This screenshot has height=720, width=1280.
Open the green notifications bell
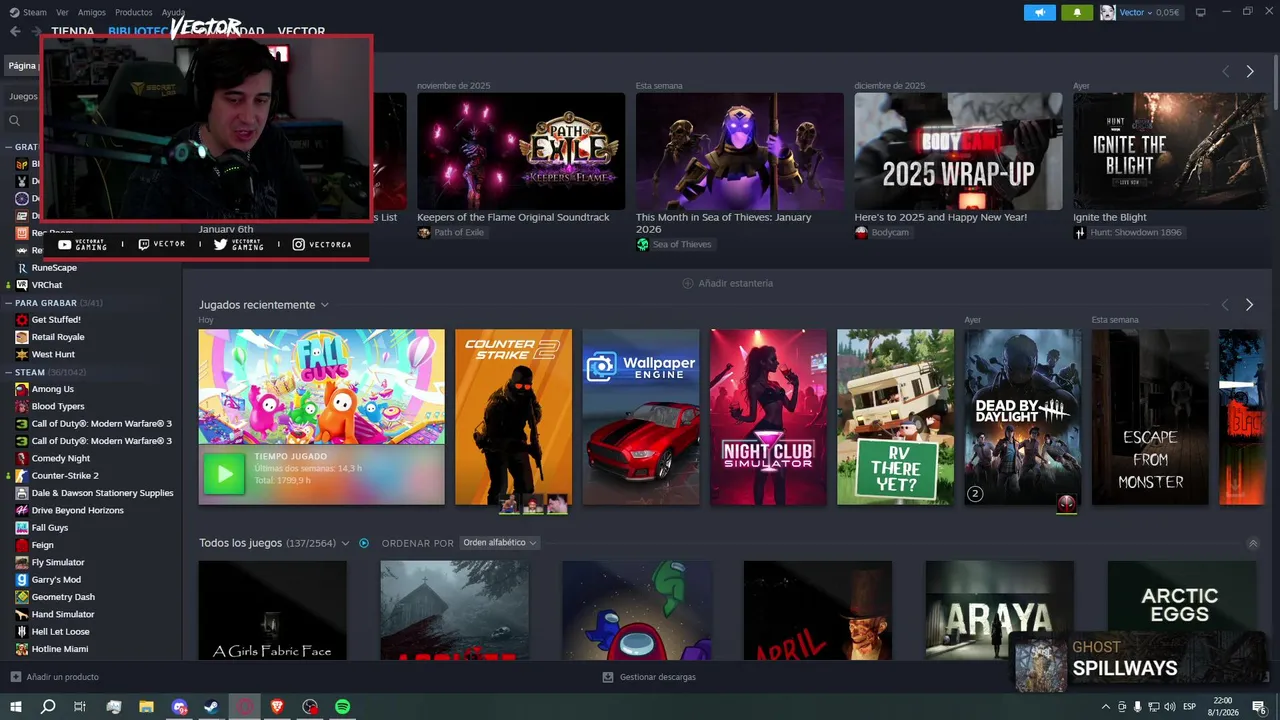tap(1077, 12)
